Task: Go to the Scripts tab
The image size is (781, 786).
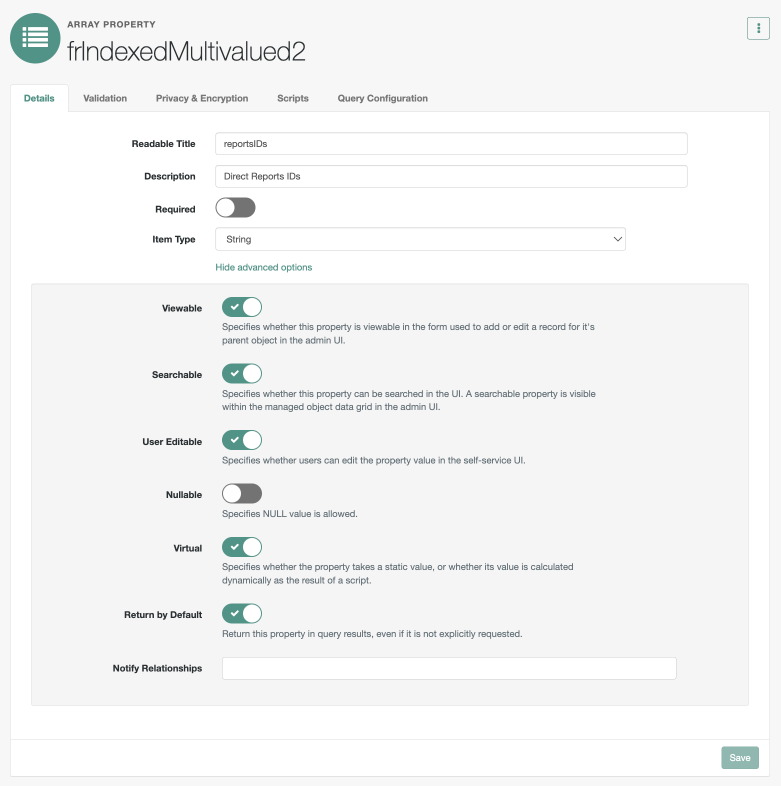Action: coord(293,98)
